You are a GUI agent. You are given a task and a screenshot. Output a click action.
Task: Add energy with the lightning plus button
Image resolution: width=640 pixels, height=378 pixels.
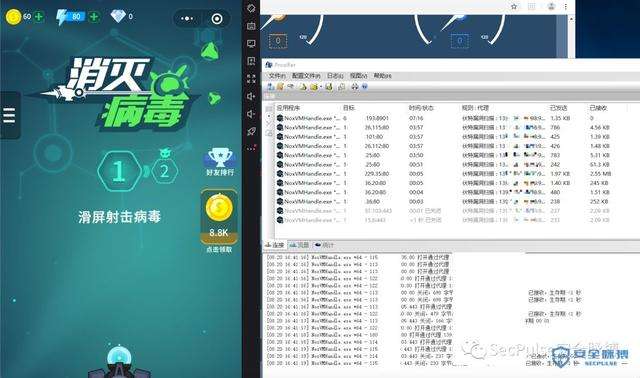pos(94,17)
